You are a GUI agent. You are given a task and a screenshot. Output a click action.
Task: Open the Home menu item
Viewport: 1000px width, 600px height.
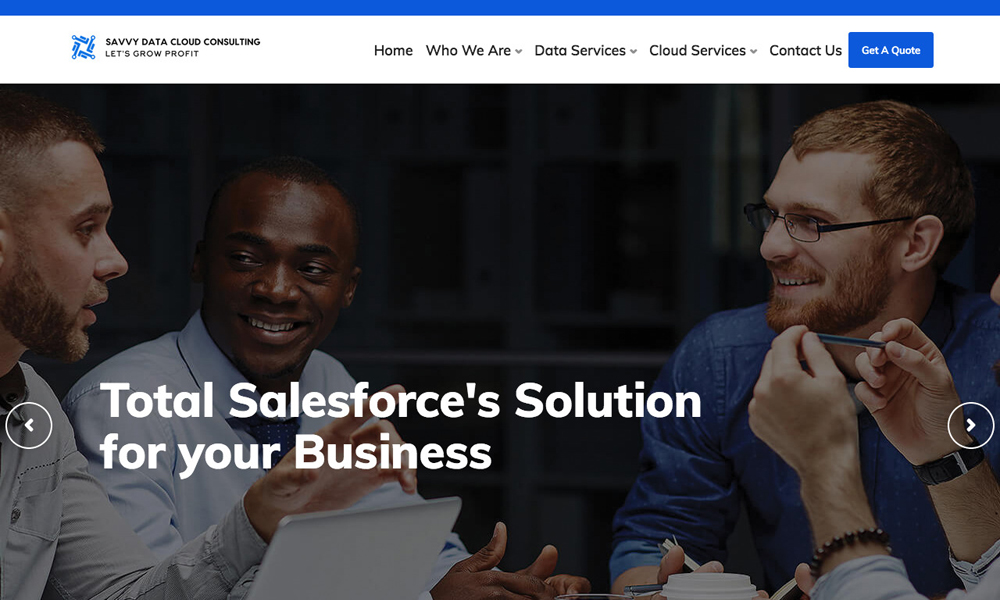393,50
